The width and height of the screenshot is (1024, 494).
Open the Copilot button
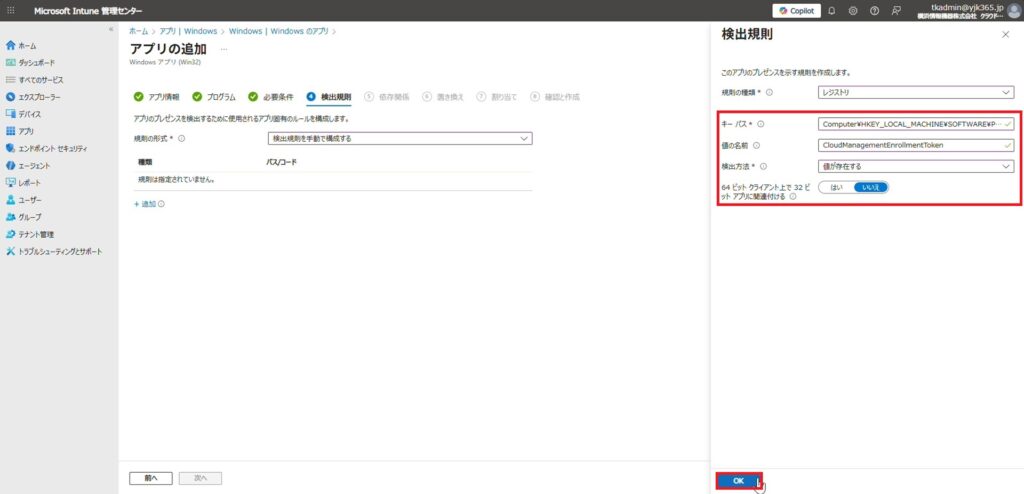pyautogui.click(x=796, y=10)
